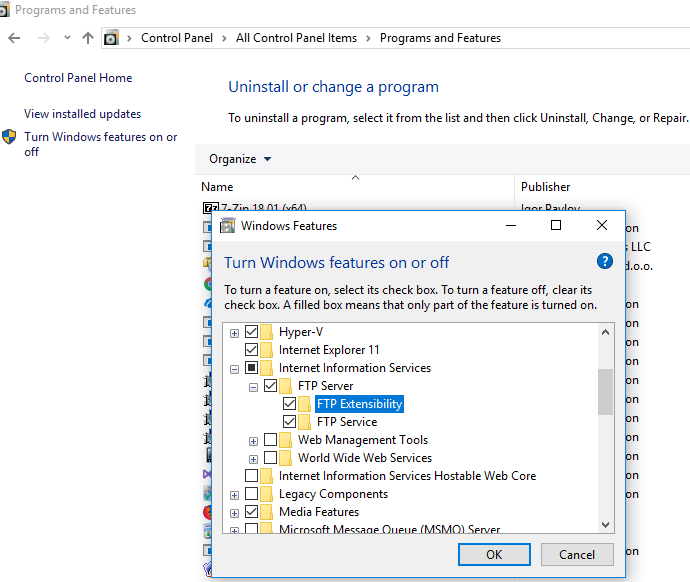
Task: Enable the World Wide Web Services checkbox
Action: point(270,458)
